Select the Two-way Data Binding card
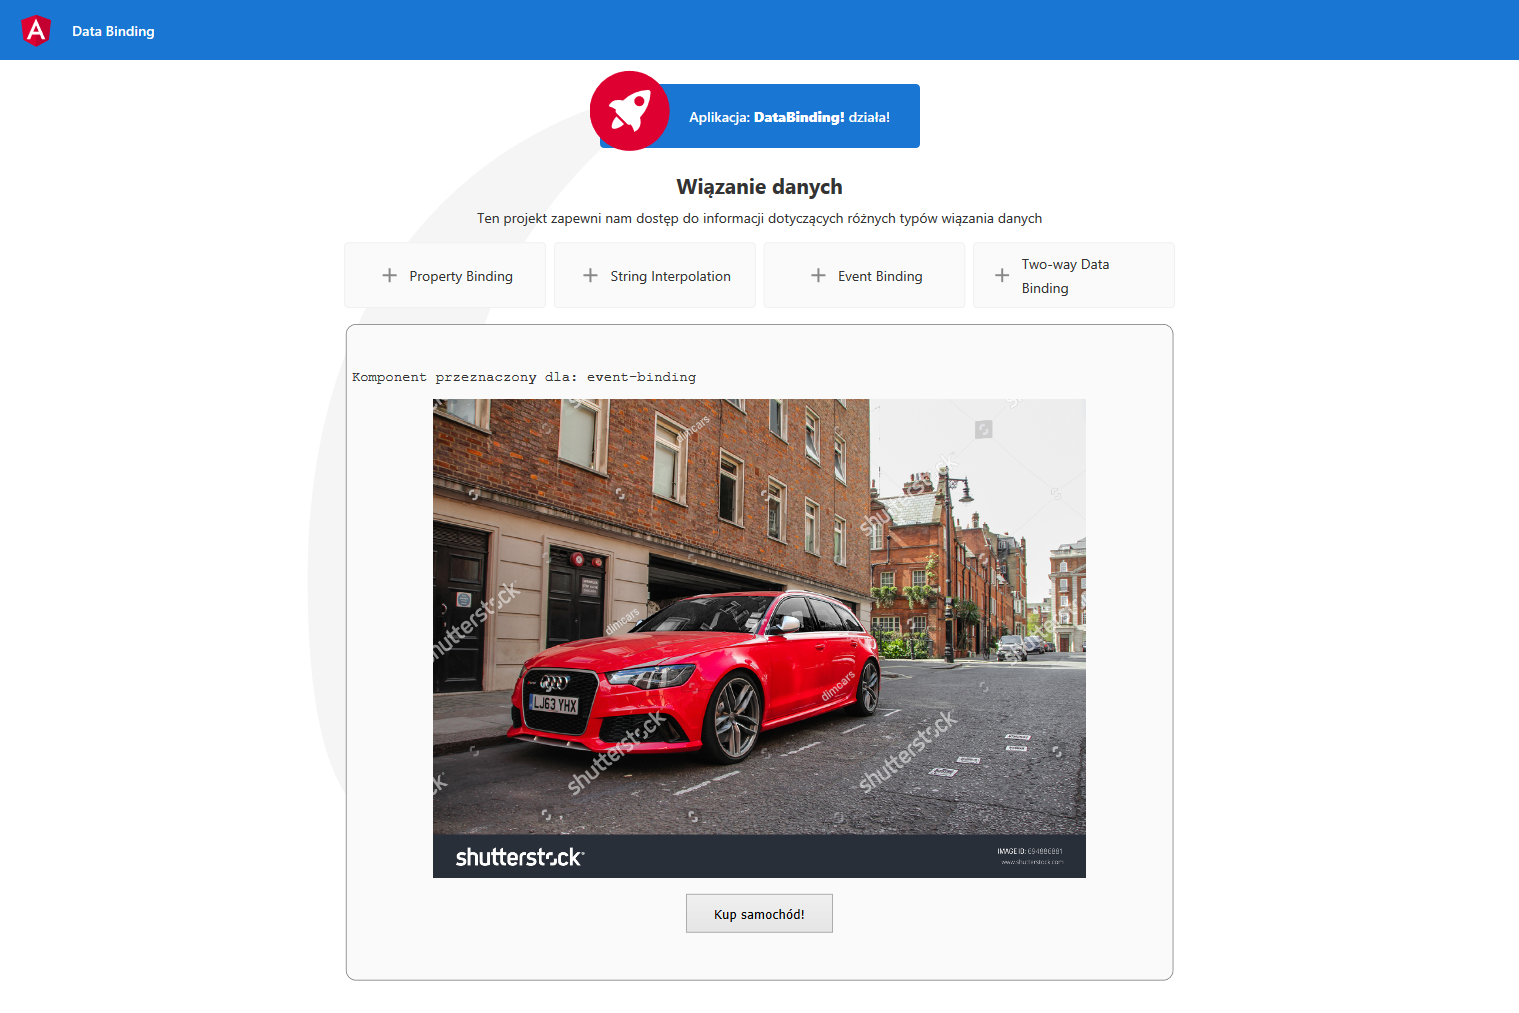Image resolution: width=1519 pixels, height=1013 pixels. tap(1074, 275)
